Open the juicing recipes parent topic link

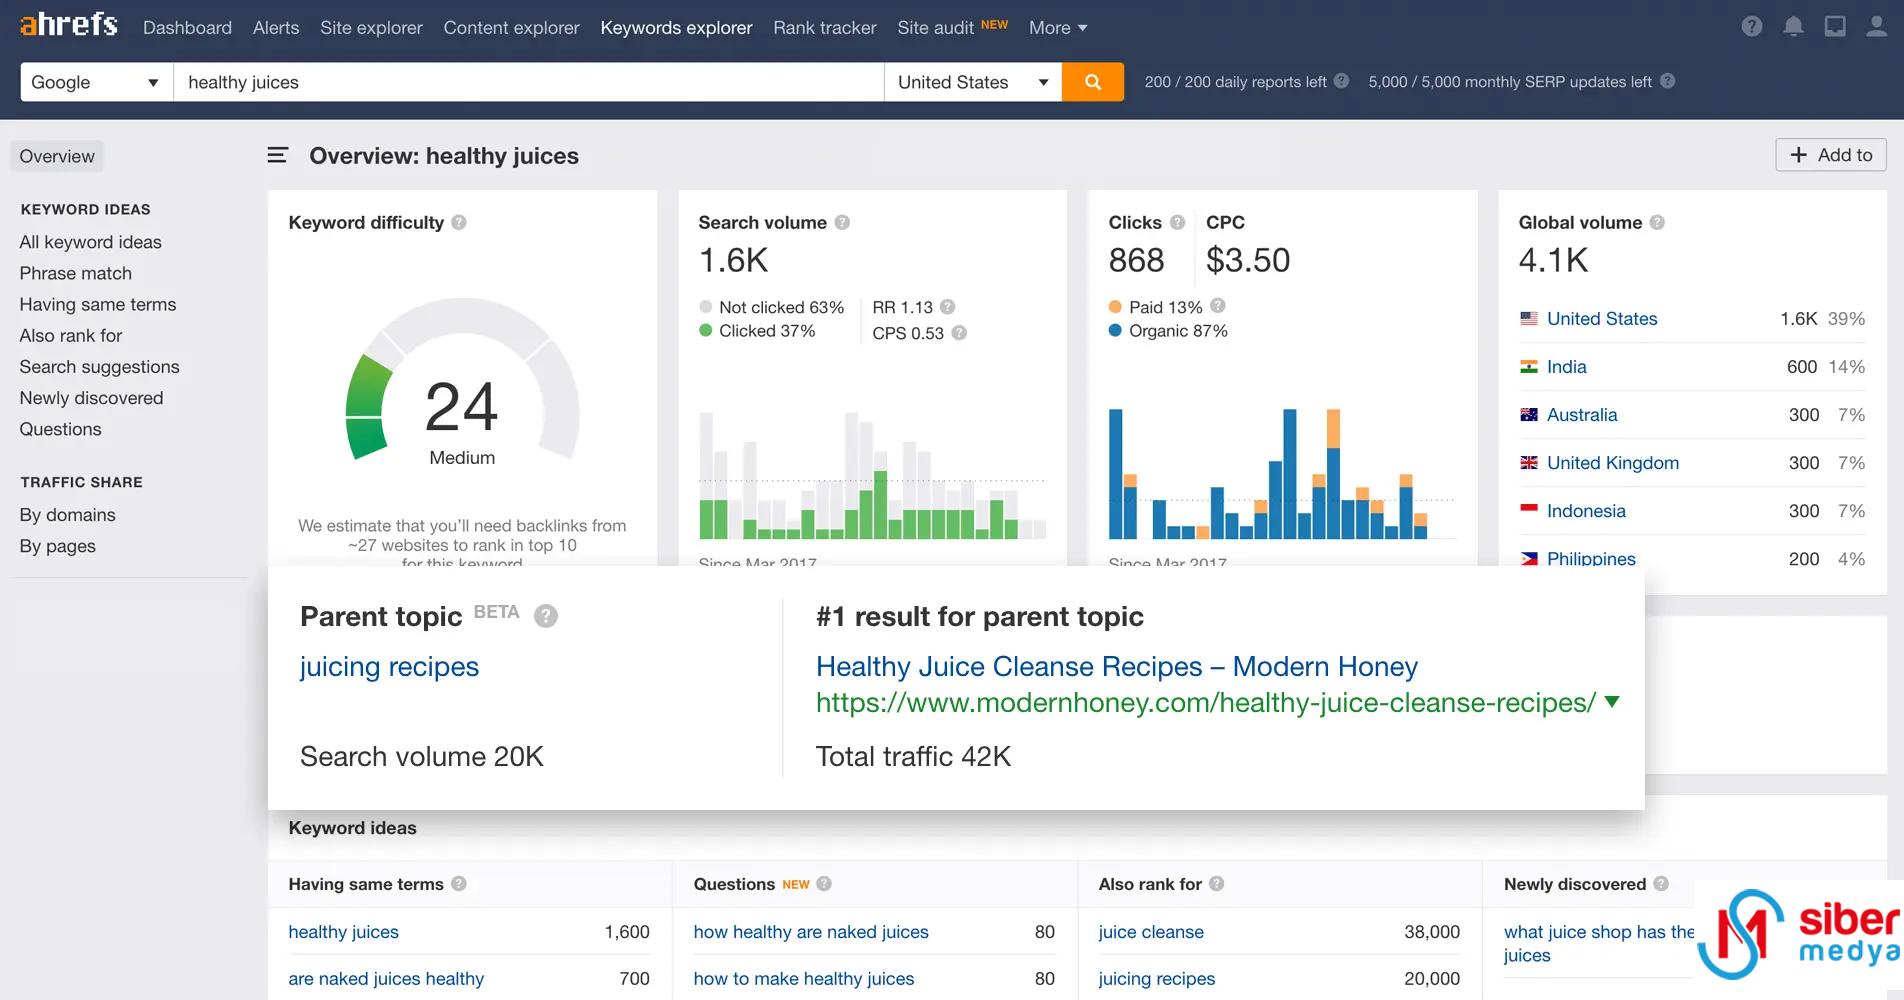point(389,667)
